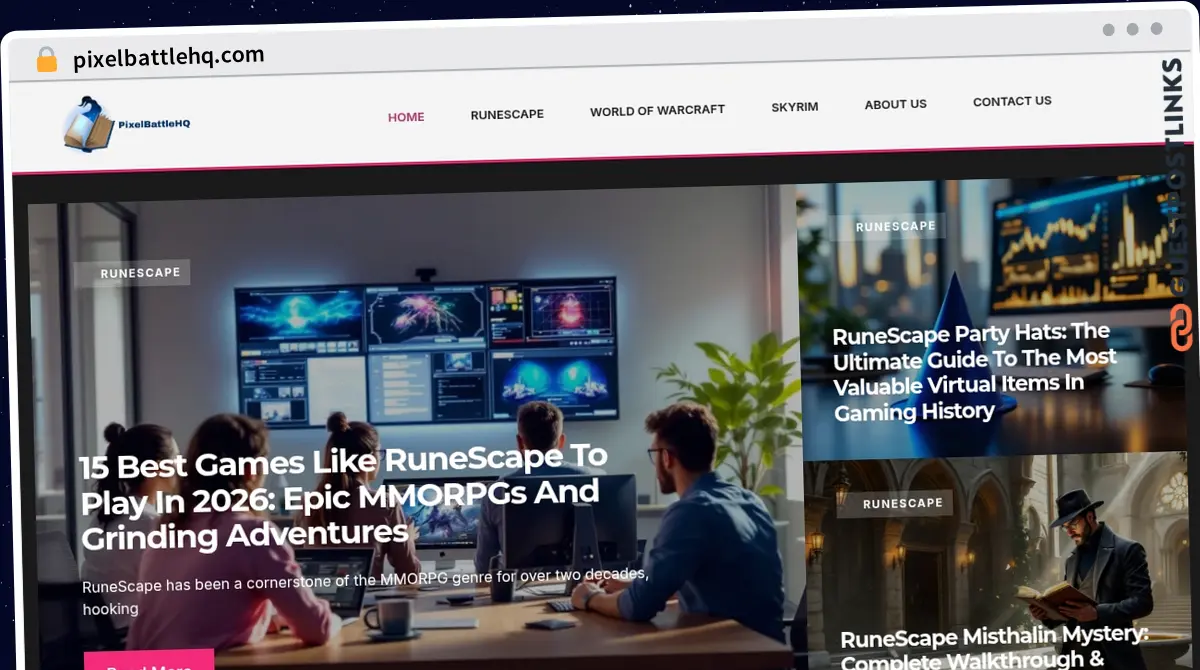1200x670 pixels.
Task: Open RuneScape Party Hats article title
Action: pyautogui.click(x=974, y=371)
